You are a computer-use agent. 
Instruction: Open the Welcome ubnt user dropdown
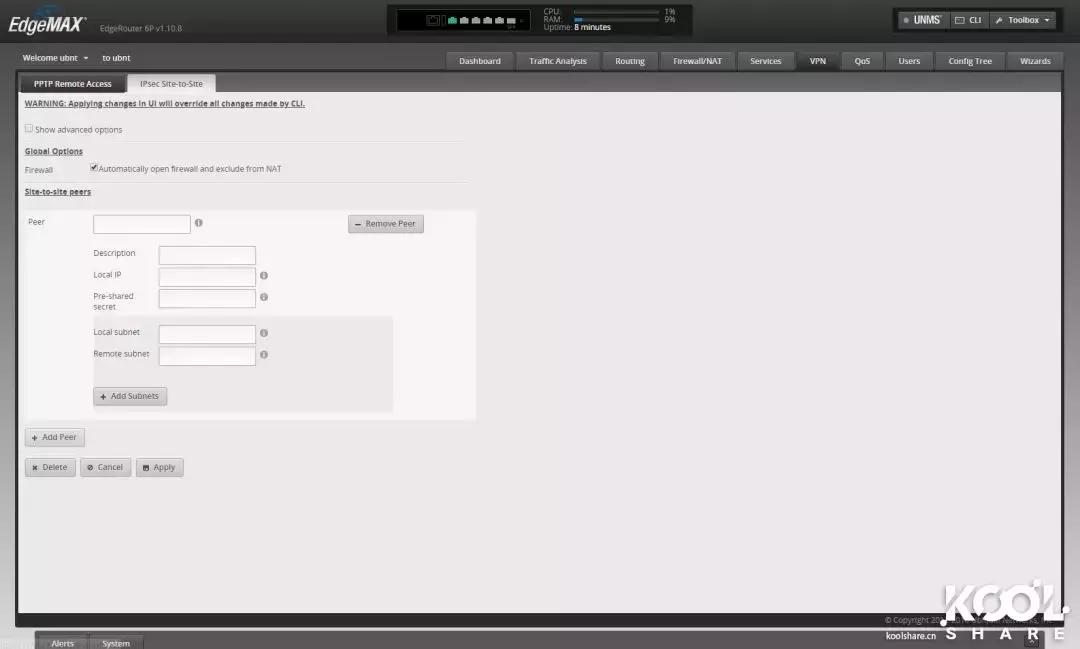[x=56, y=58]
